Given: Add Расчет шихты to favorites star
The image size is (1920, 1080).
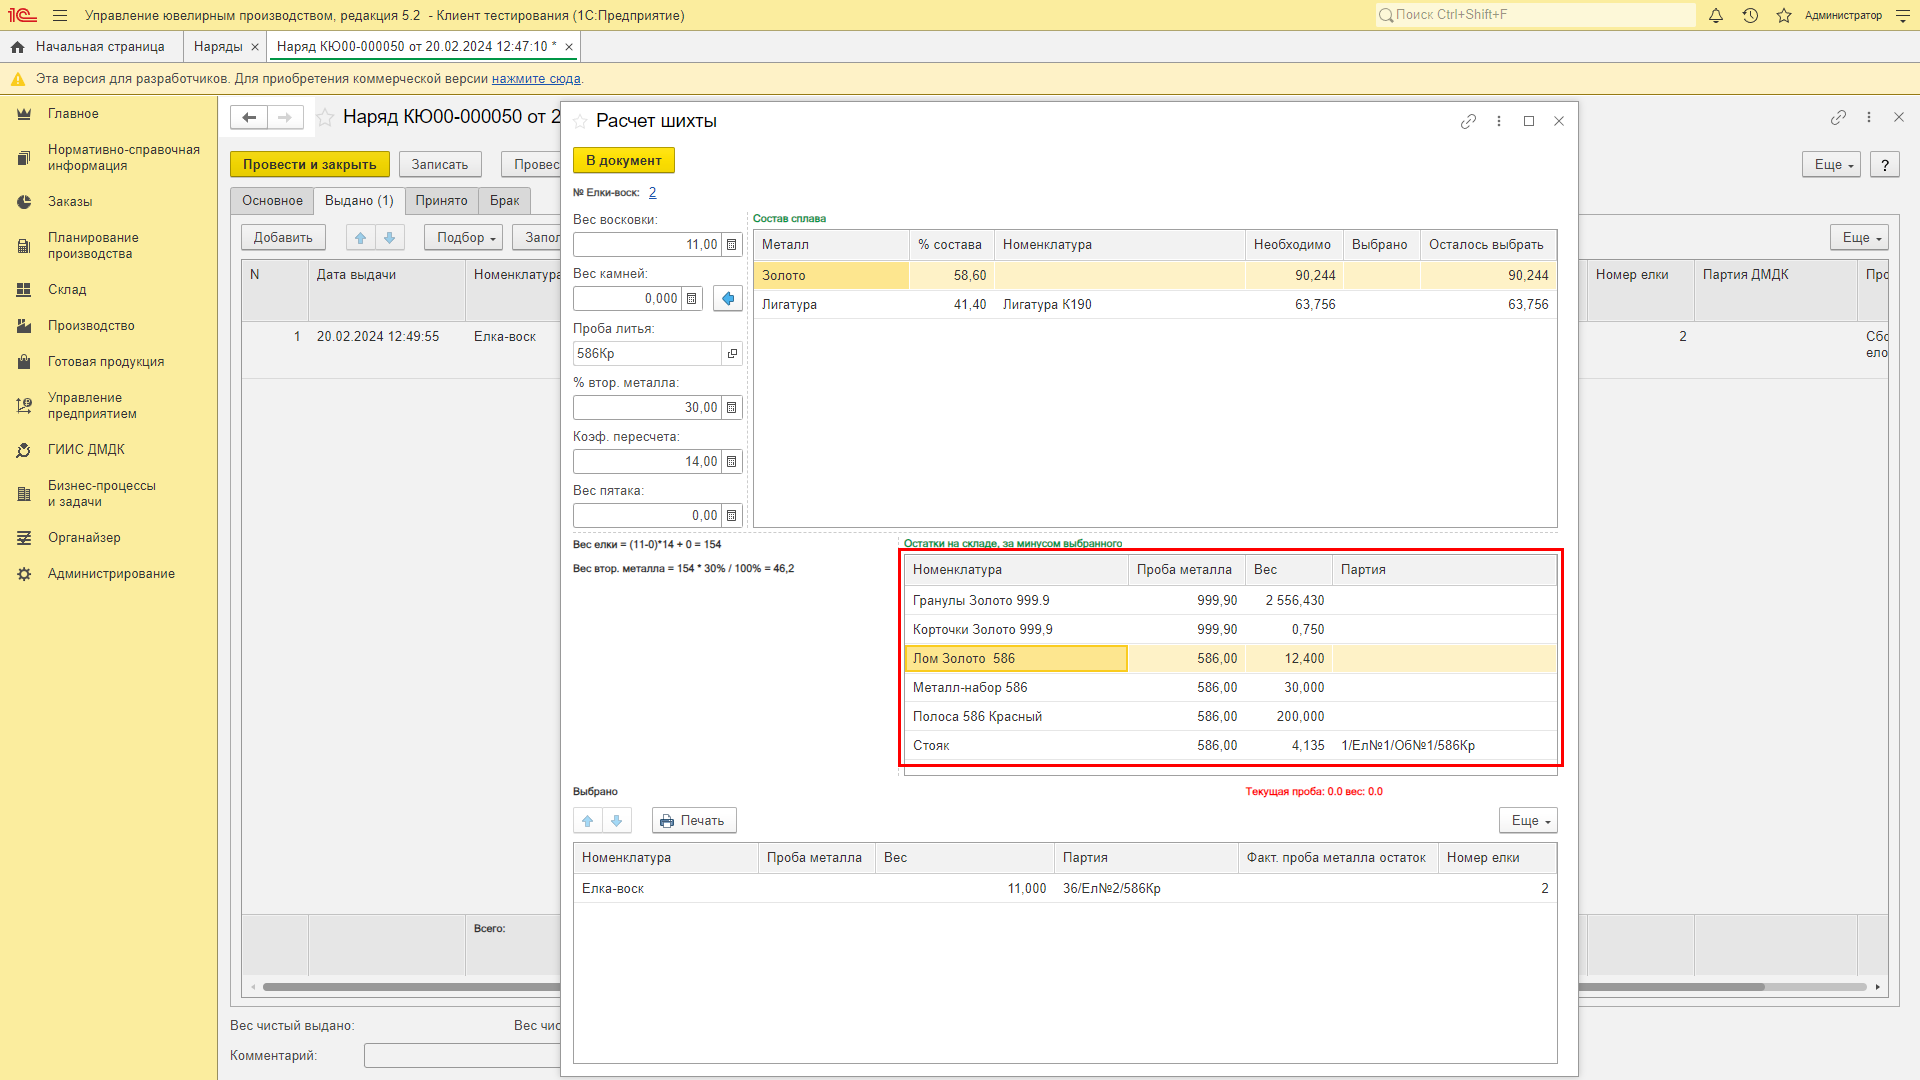Looking at the screenshot, I should point(580,121).
